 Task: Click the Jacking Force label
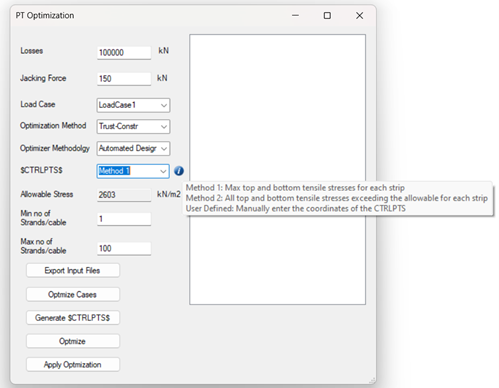(43, 78)
